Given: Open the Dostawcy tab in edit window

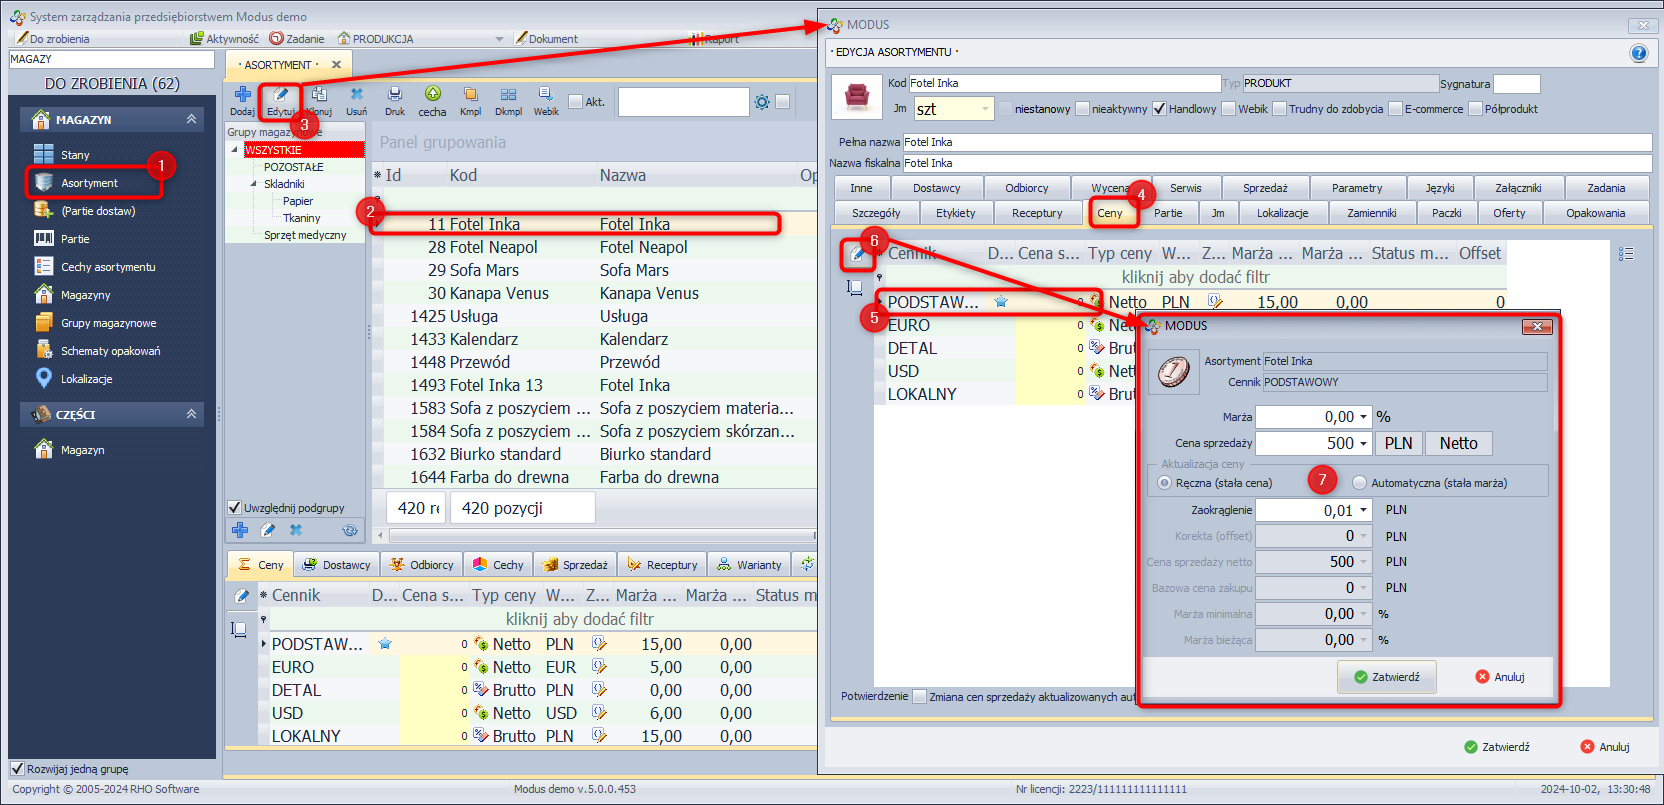Looking at the screenshot, I should (x=936, y=188).
